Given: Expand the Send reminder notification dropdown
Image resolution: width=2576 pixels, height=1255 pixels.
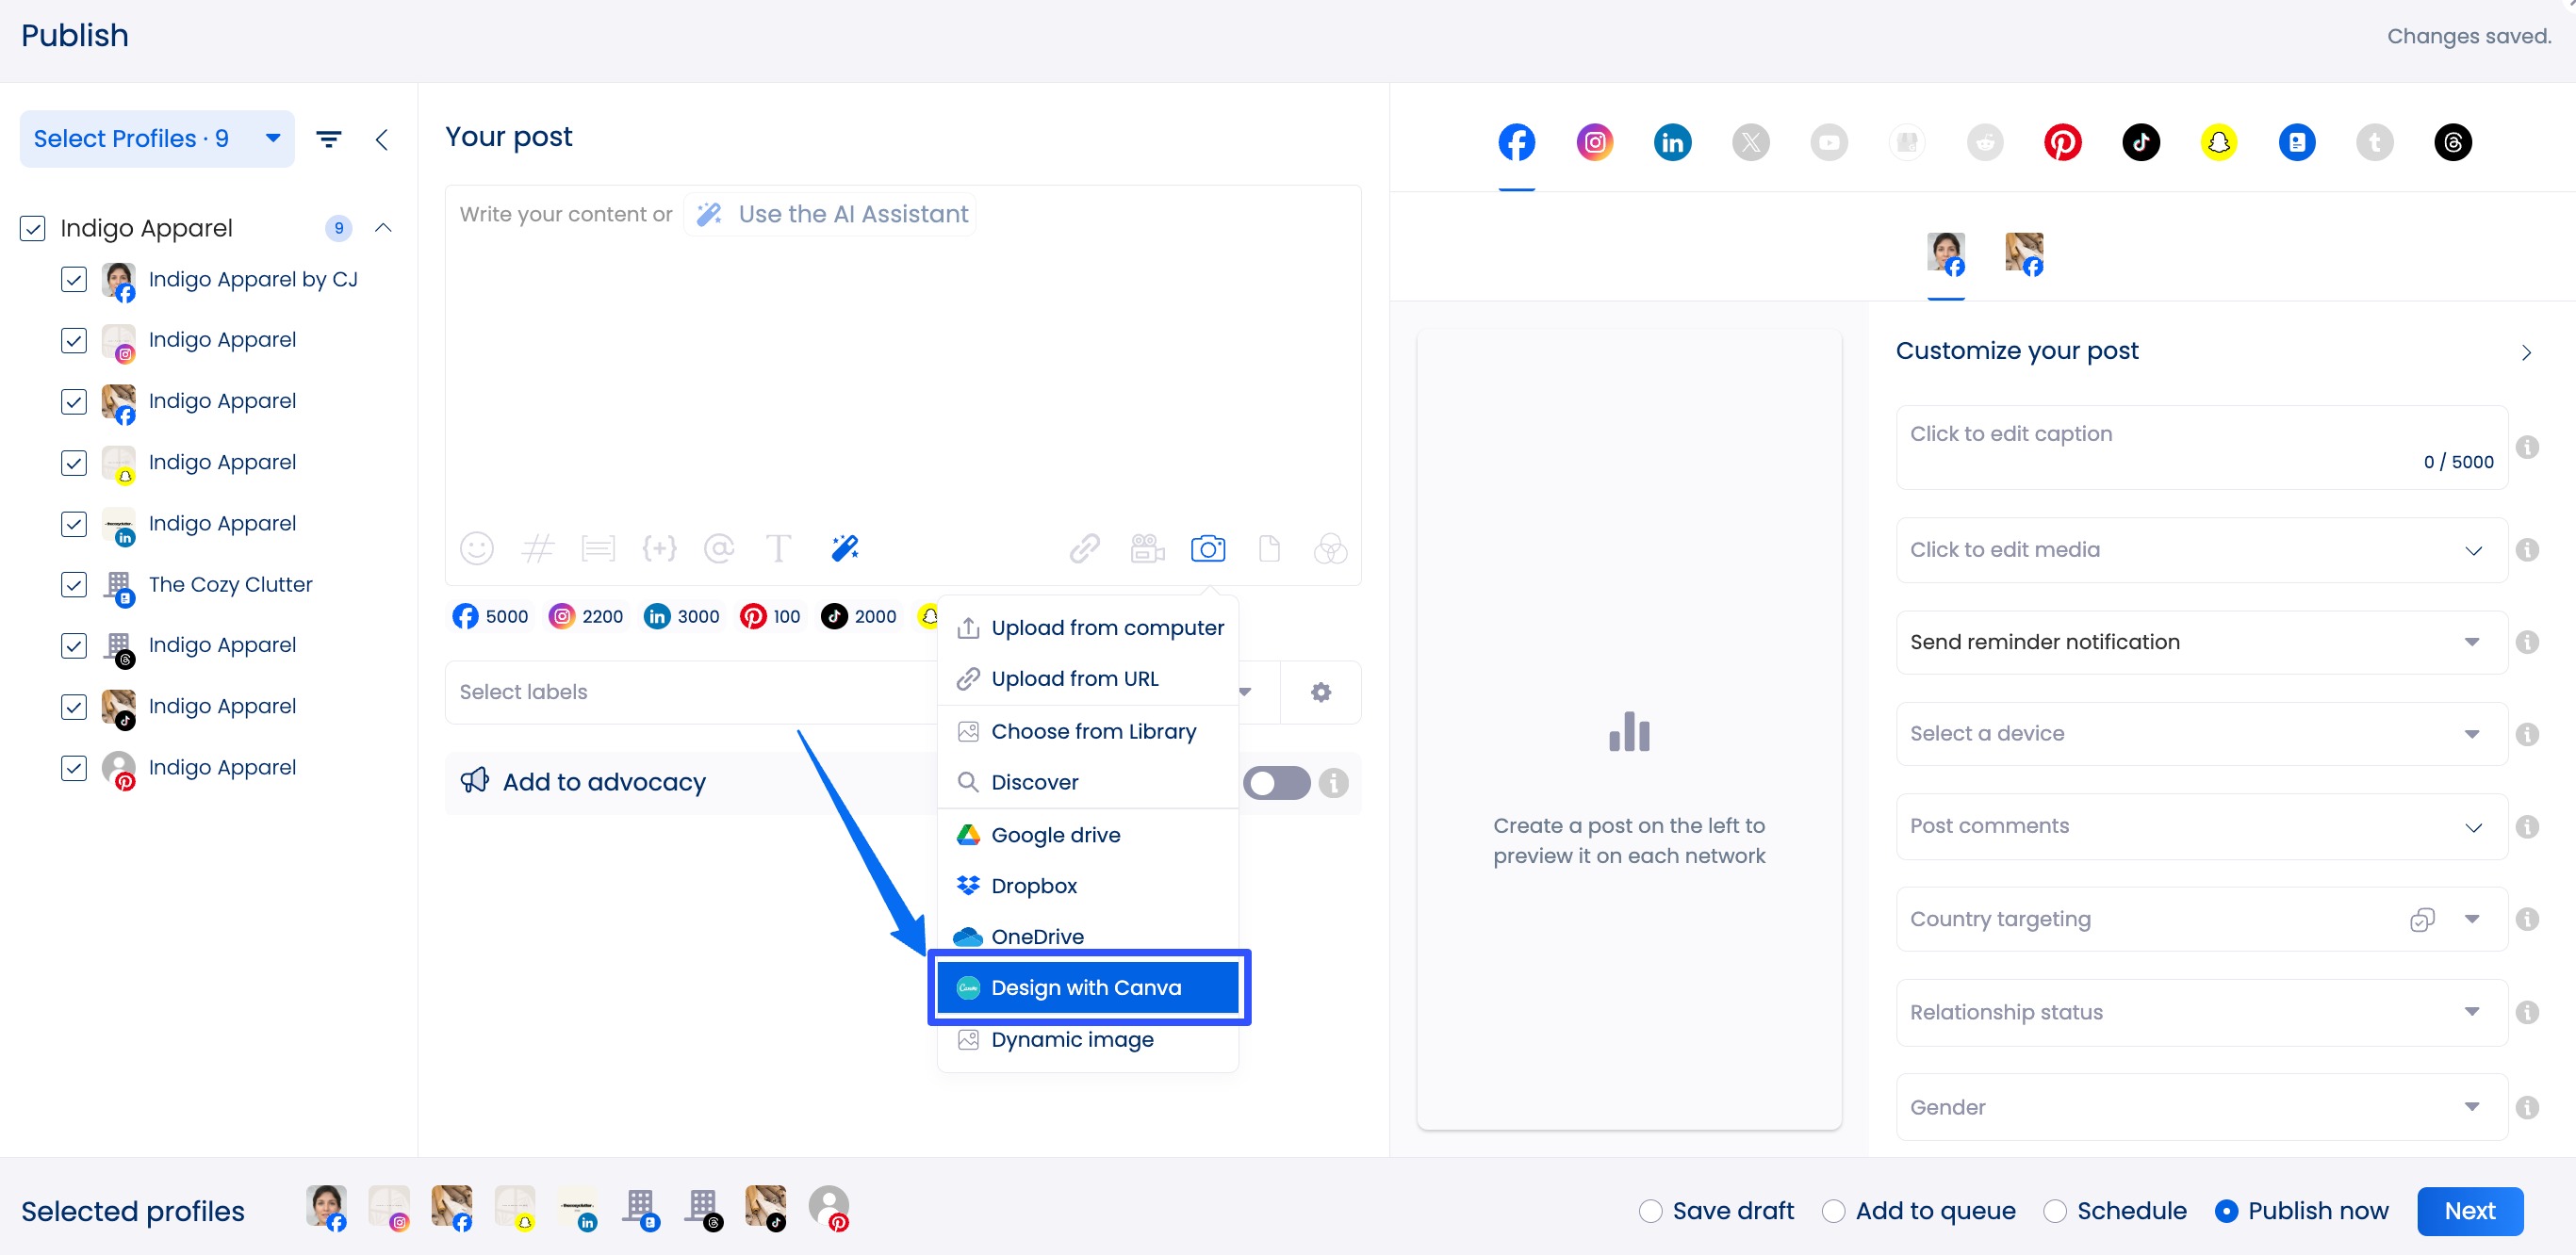Looking at the screenshot, I should pos(2200,642).
